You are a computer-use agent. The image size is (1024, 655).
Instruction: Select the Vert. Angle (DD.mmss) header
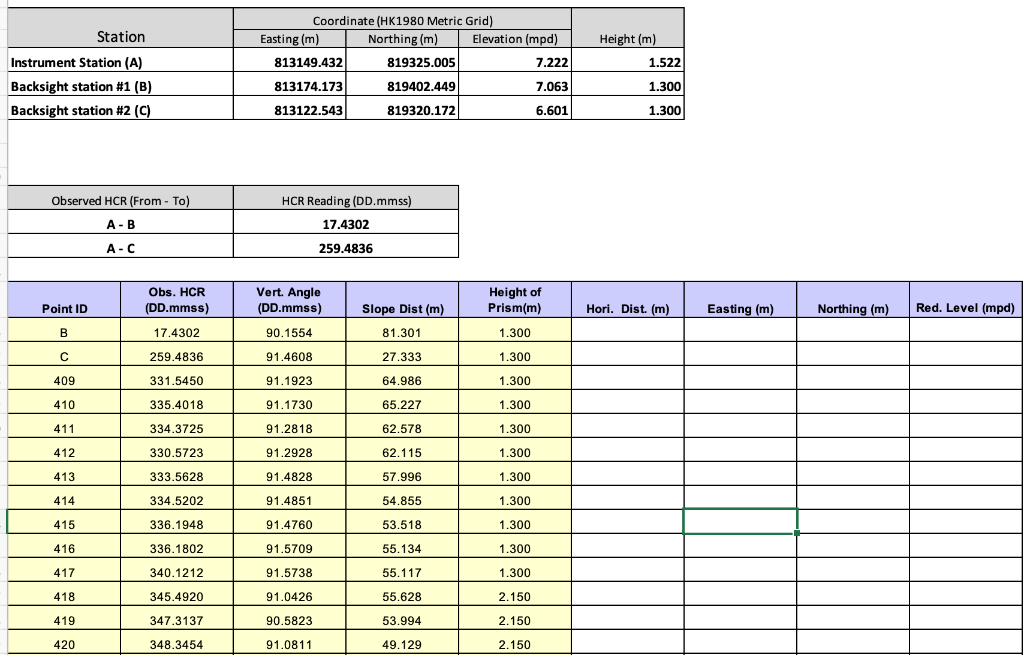(289, 300)
